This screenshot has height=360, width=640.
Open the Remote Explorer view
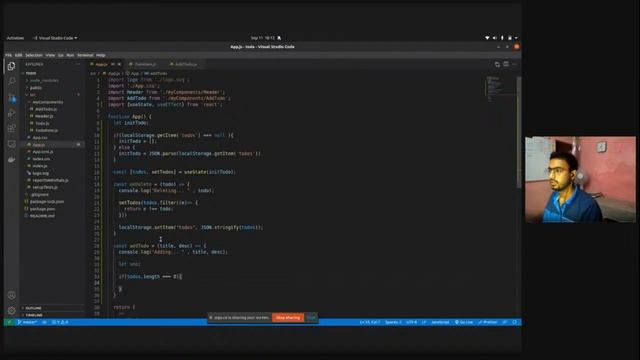tap(11, 144)
